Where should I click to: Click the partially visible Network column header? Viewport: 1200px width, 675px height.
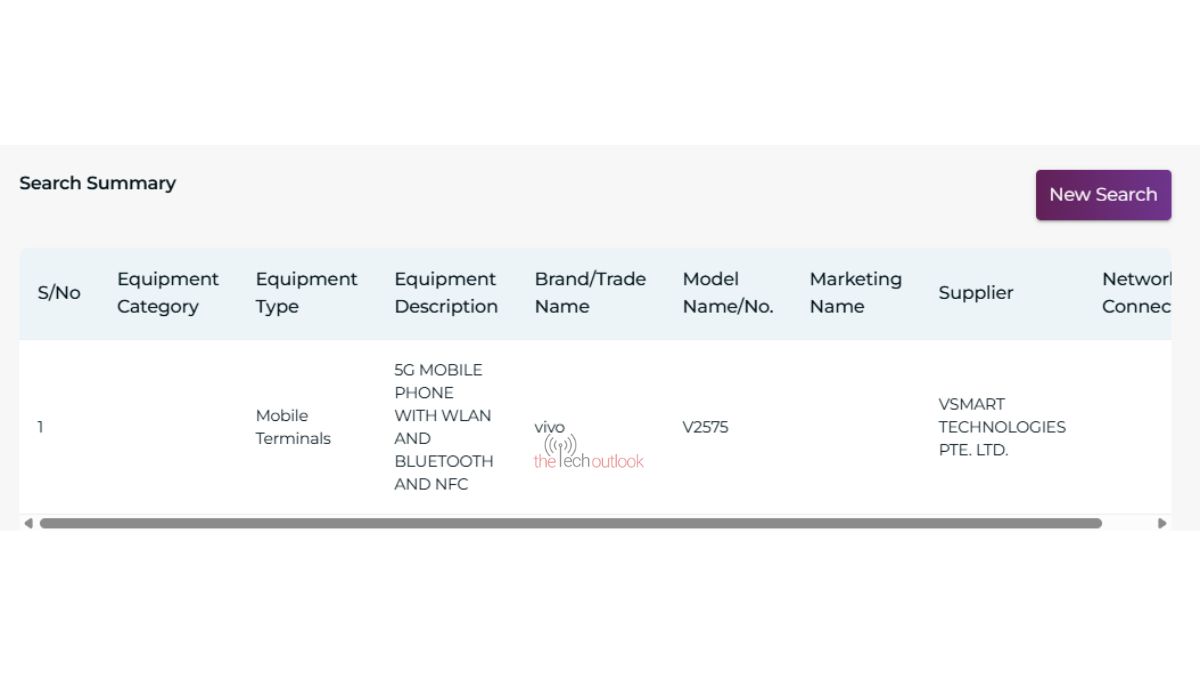(1136, 293)
